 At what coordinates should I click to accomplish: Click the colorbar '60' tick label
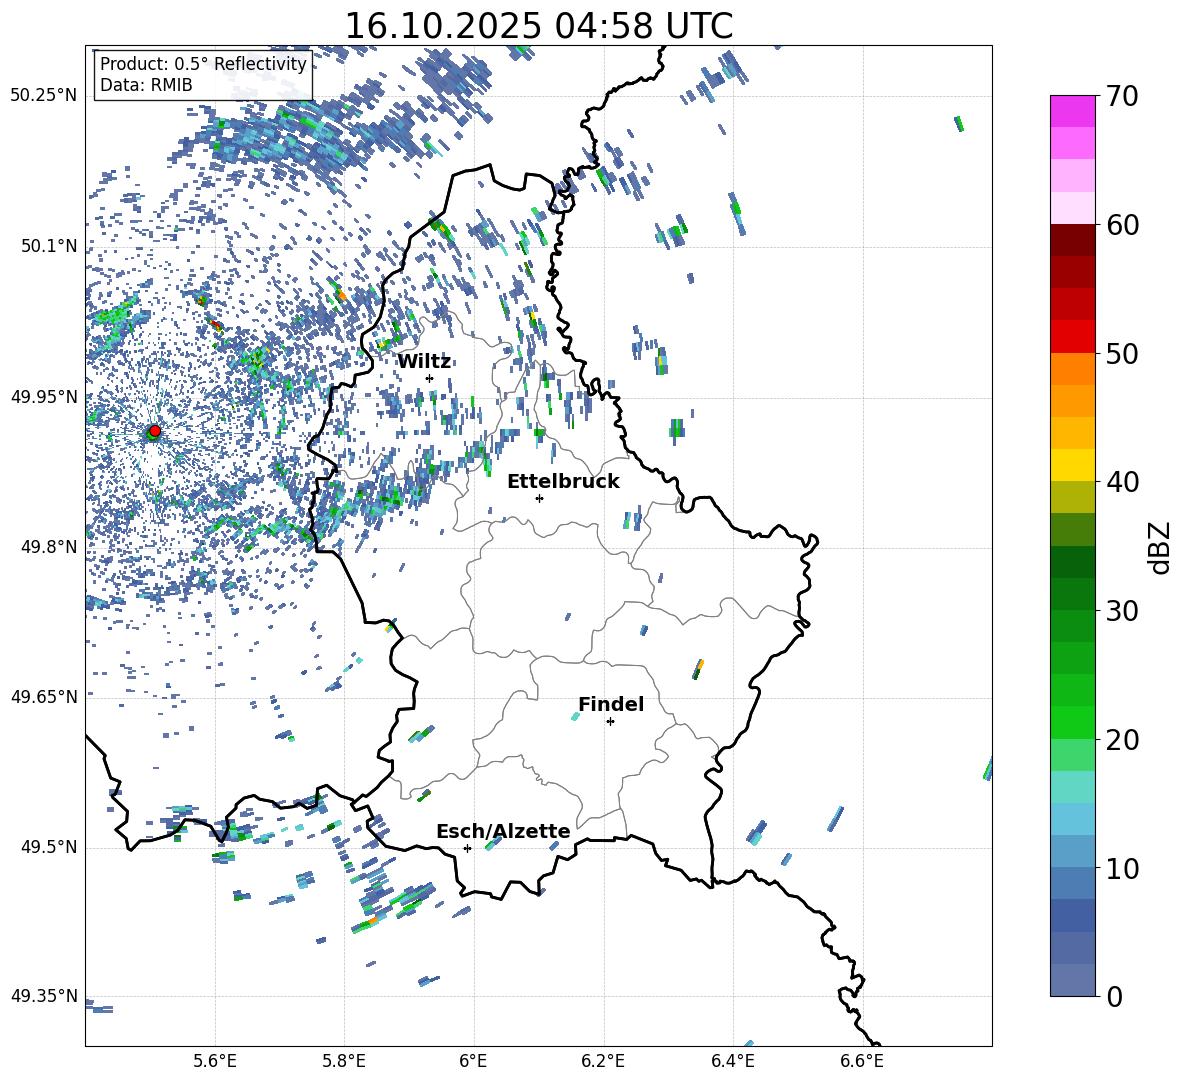[x=1121, y=225]
